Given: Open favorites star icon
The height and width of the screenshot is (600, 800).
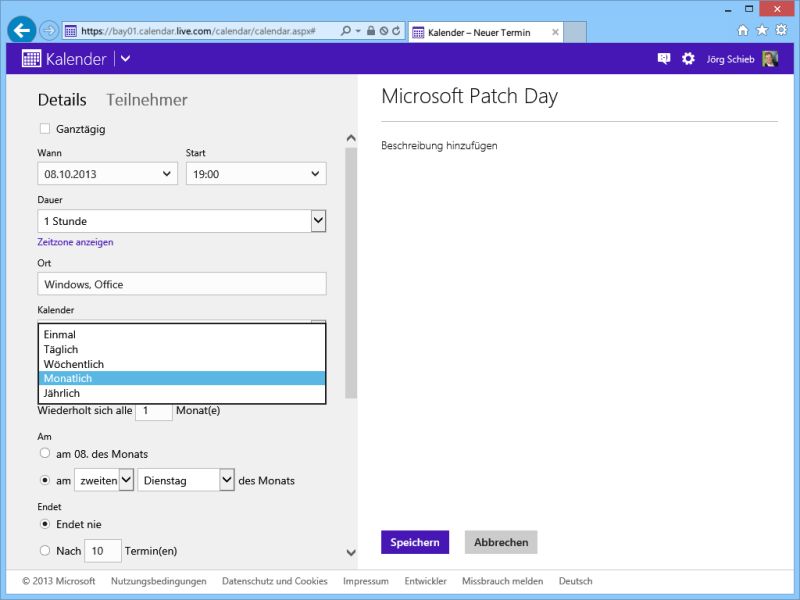Looking at the screenshot, I should [762, 30].
